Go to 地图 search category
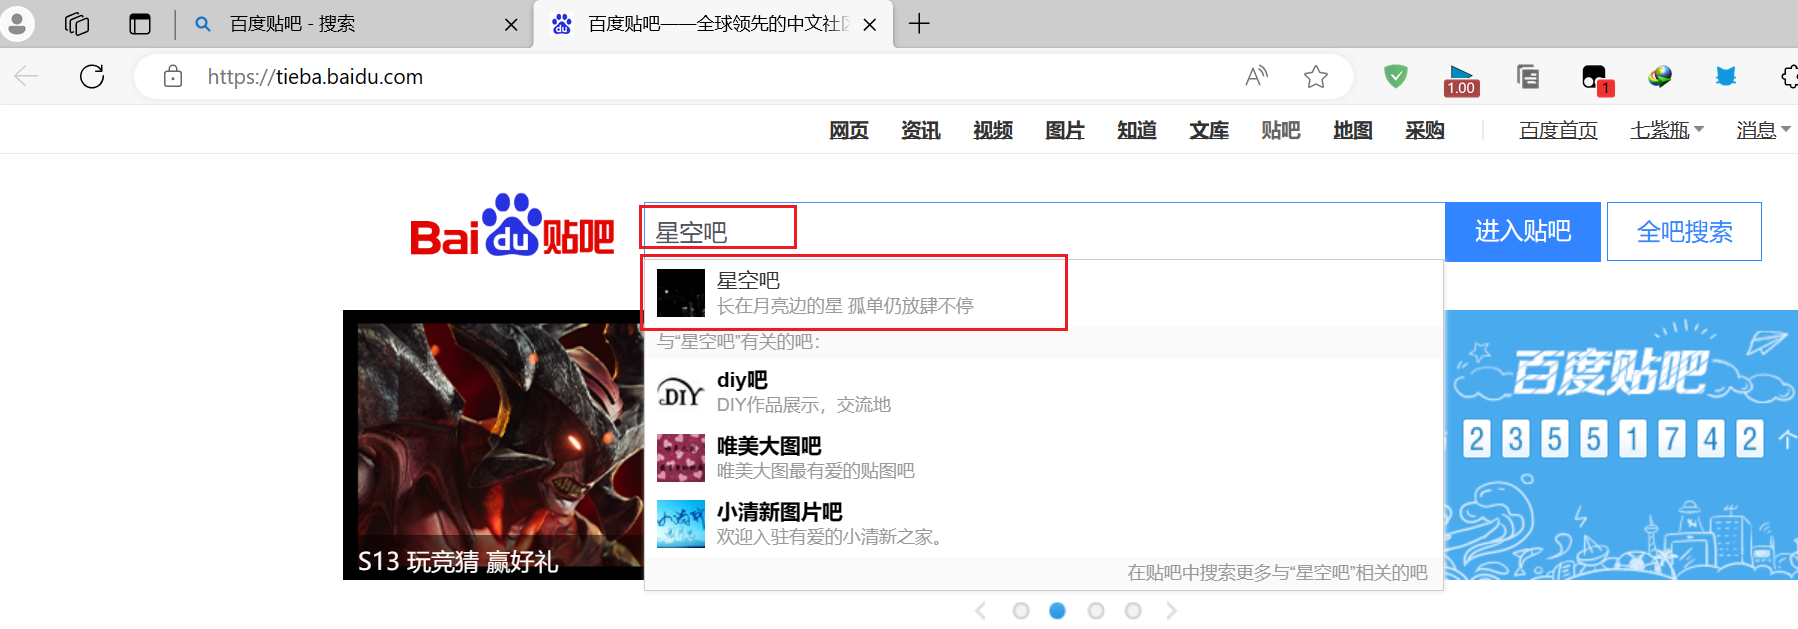Viewport: 1798px width, 629px height. (x=1353, y=130)
